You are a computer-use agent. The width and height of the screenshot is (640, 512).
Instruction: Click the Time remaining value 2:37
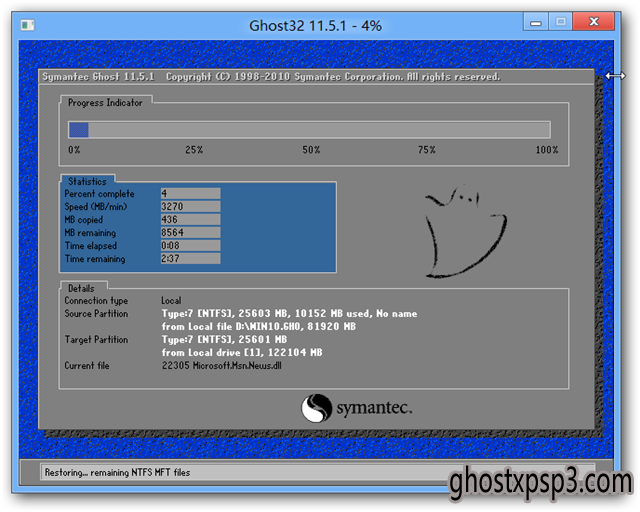pos(190,258)
